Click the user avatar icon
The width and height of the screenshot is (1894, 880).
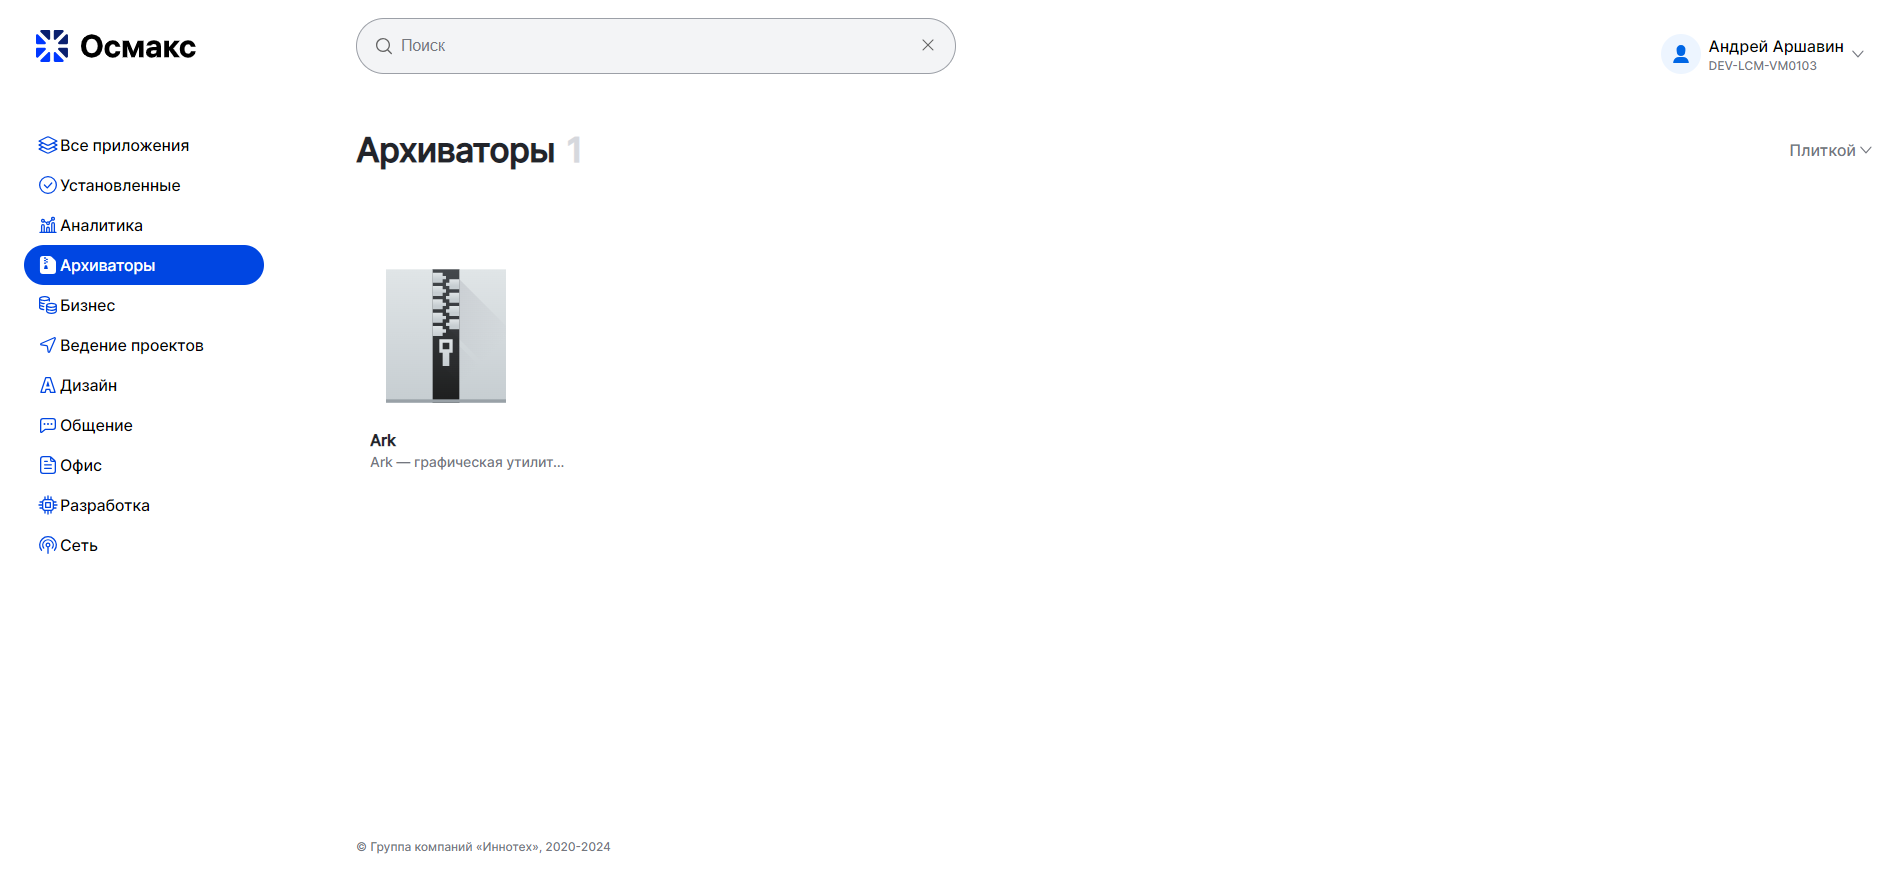1680,54
